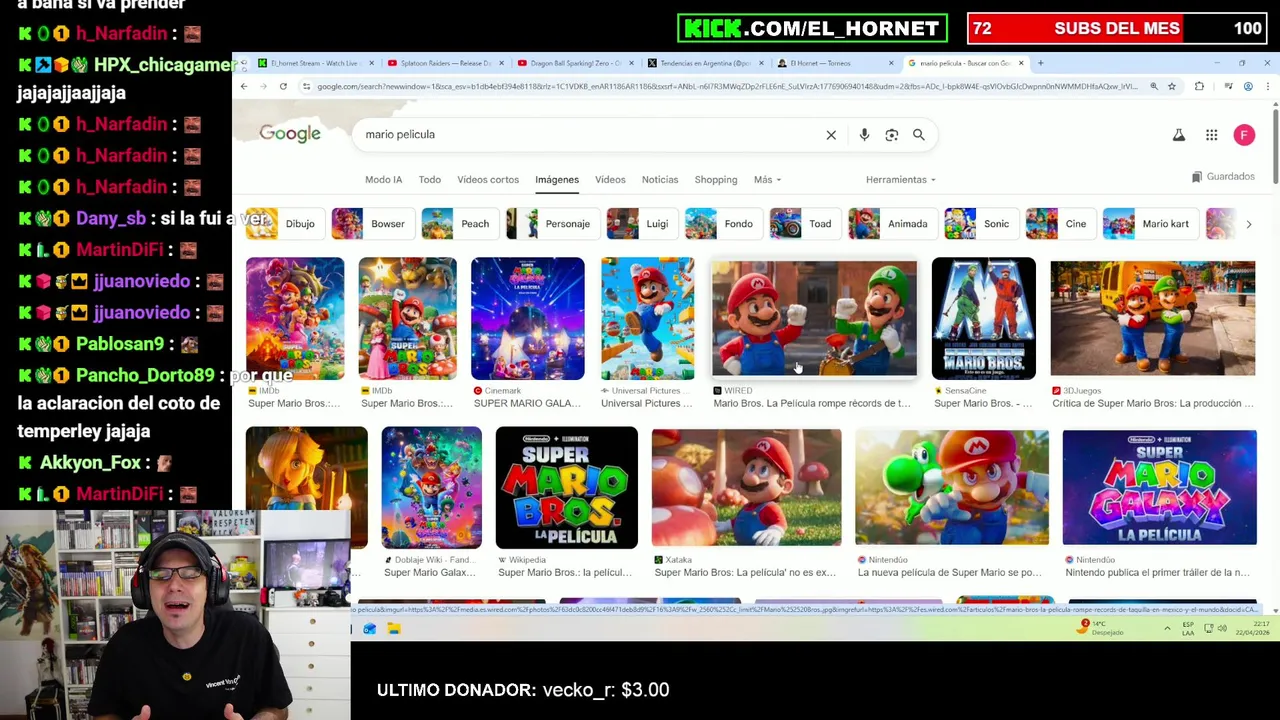Switch to Splatoon Raiders browser tab
Screen dimensions: 1280x720
tap(446, 63)
